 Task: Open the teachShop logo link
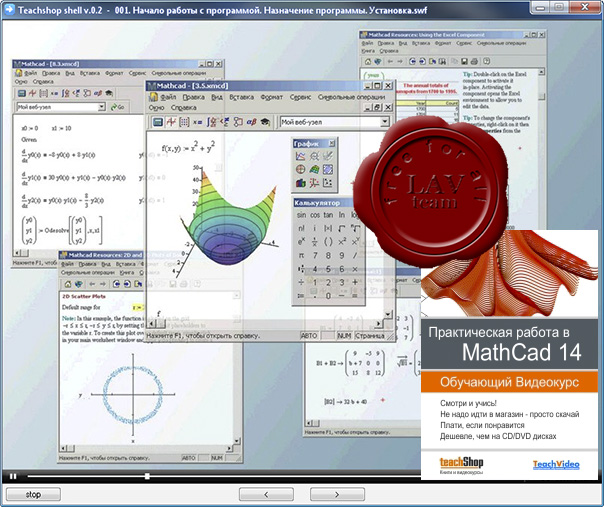pos(461,465)
